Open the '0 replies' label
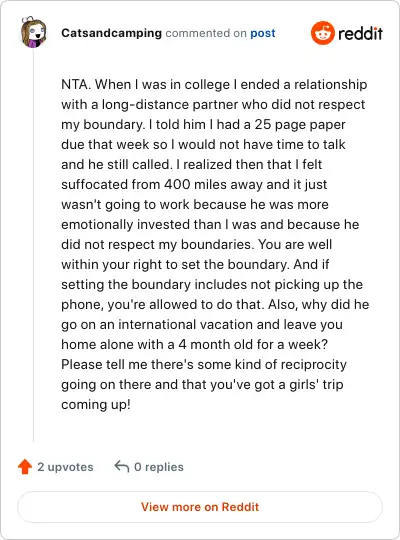 click(x=159, y=467)
